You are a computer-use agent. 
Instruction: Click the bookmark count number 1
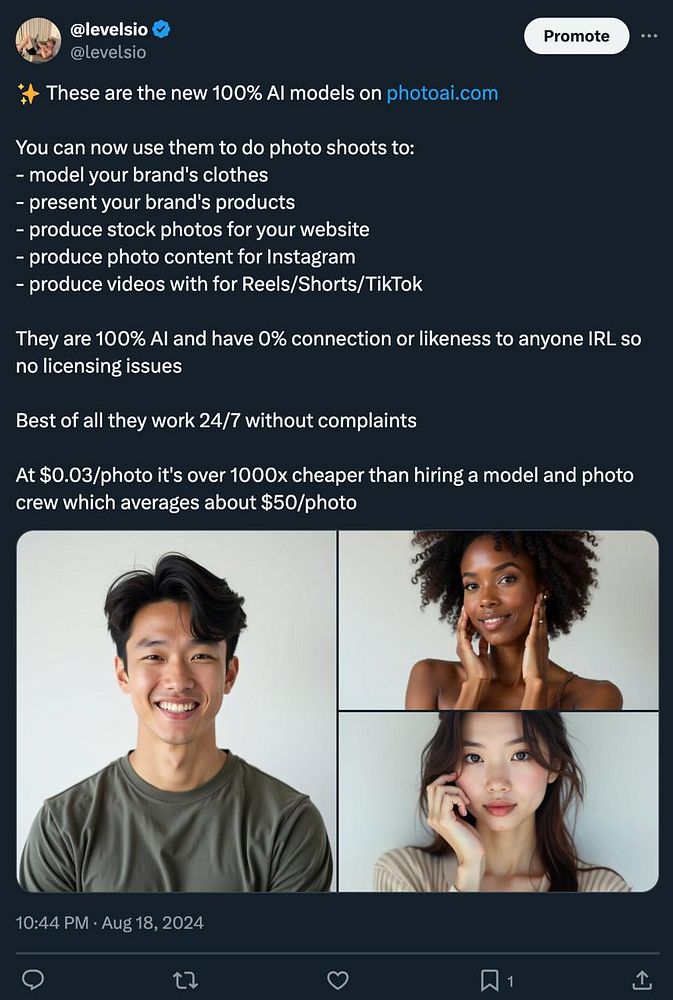510,981
